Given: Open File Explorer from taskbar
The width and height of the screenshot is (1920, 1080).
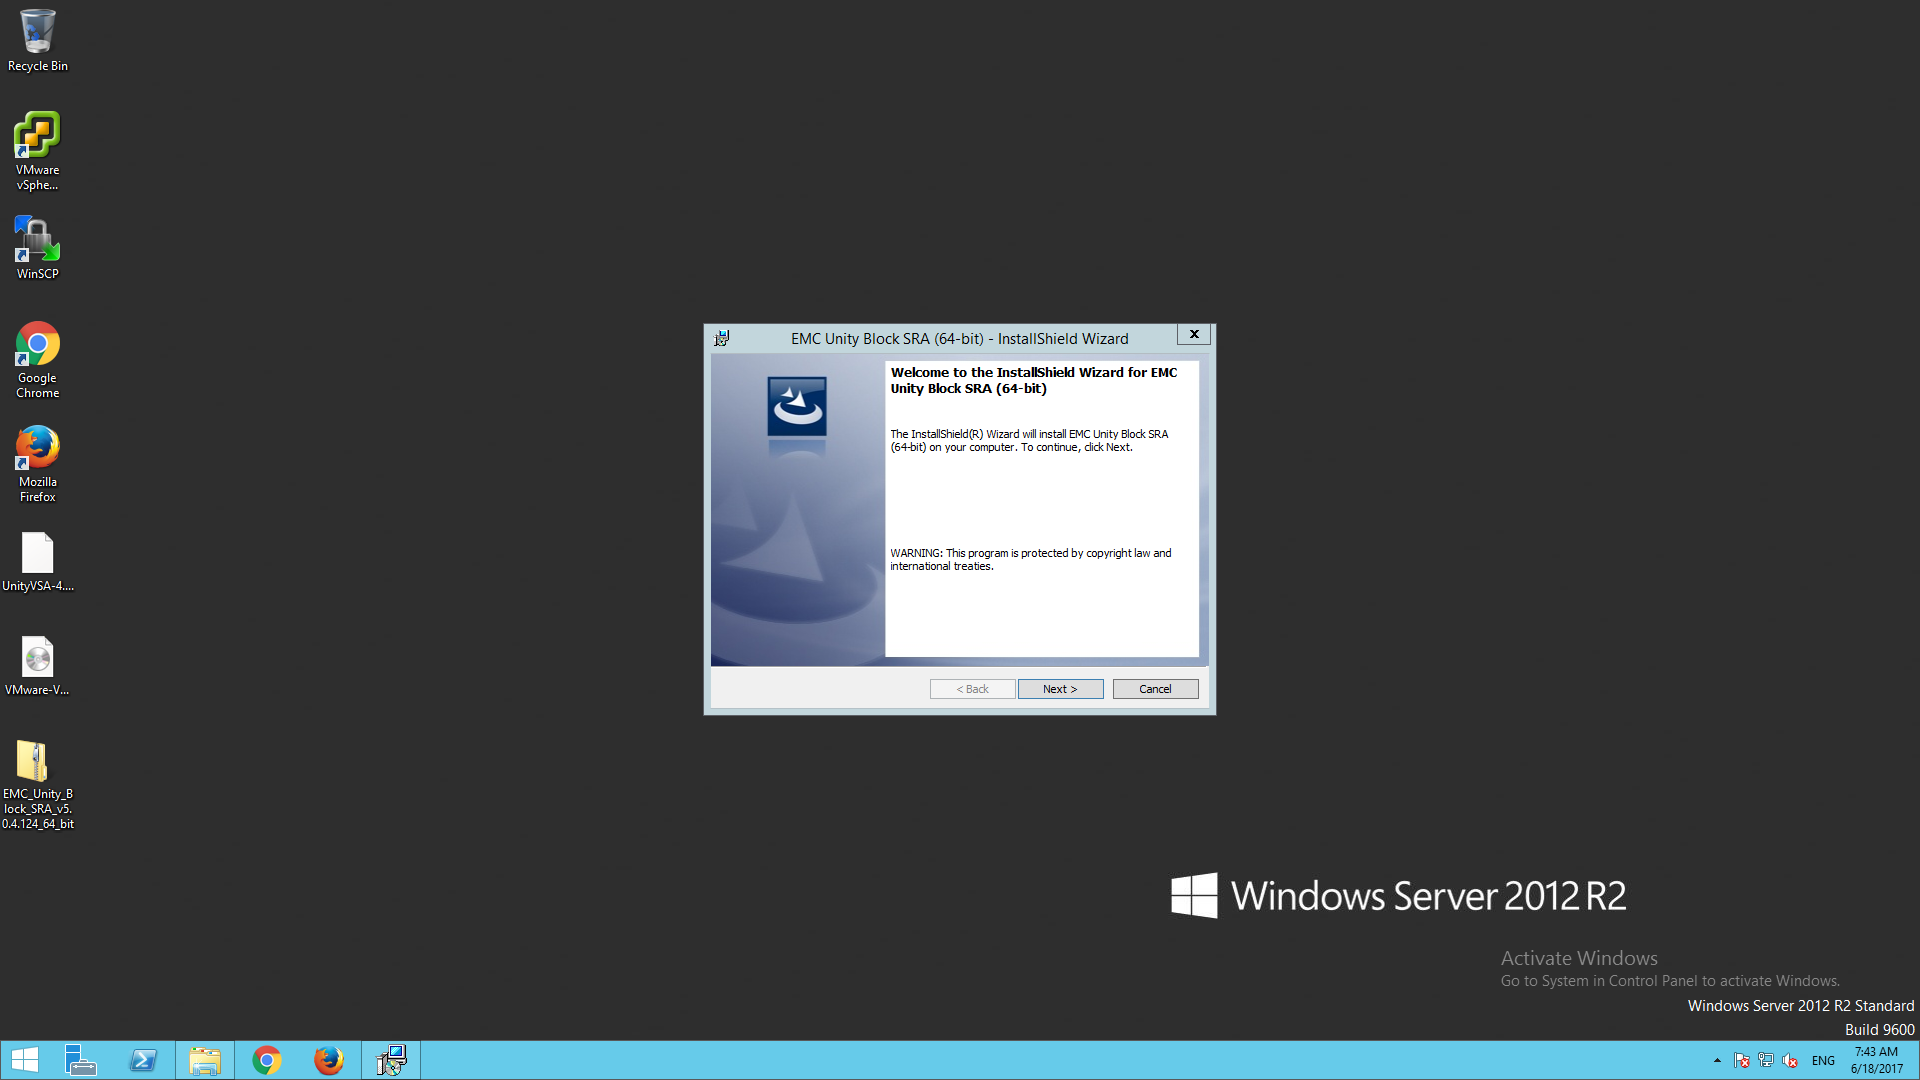Looking at the screenshot, I should click(205, 1060).
